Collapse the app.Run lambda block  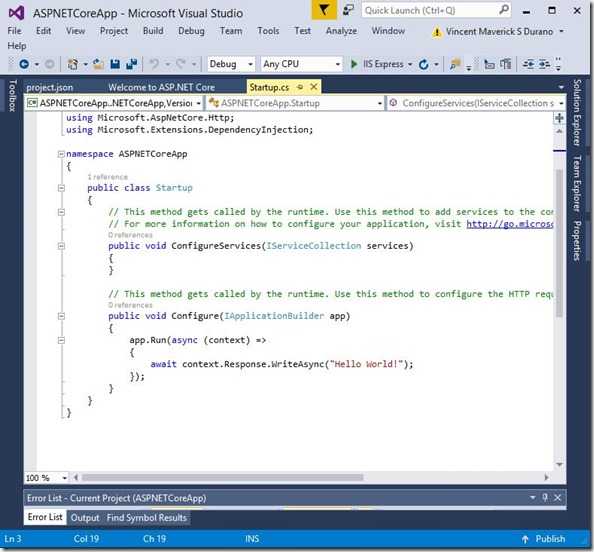[61, 340]
